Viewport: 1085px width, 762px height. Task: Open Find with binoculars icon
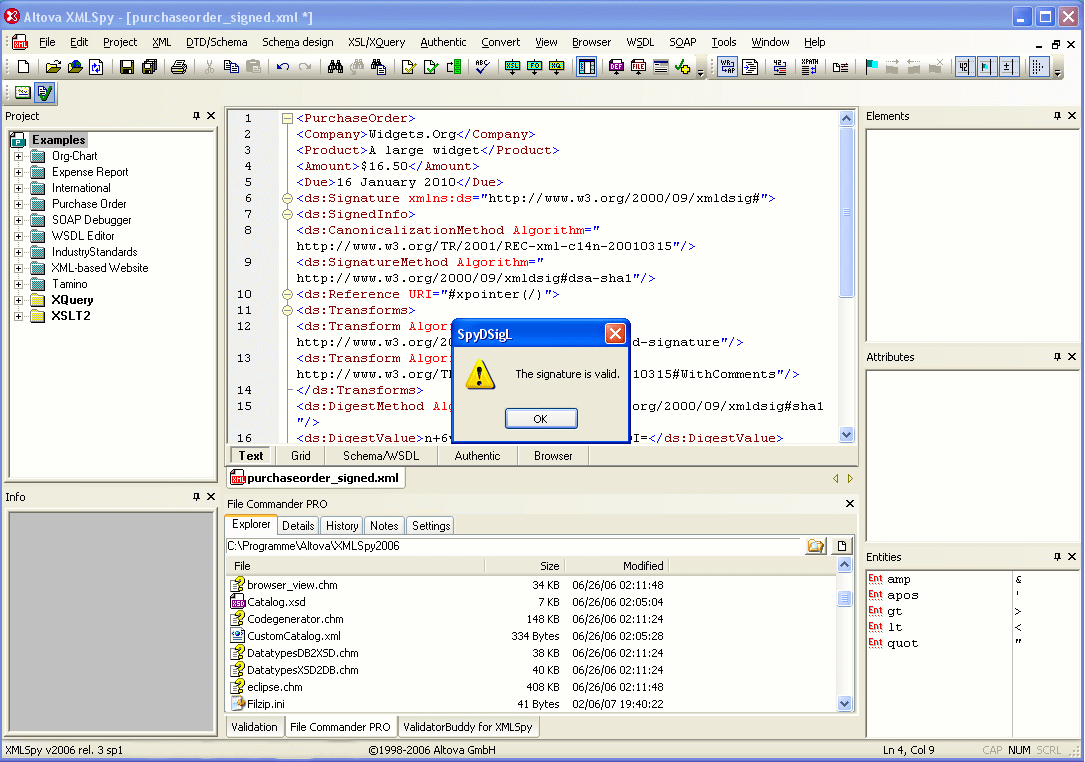click(x=335, y=67)
